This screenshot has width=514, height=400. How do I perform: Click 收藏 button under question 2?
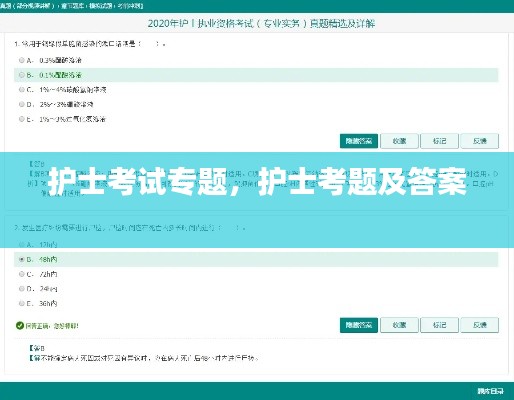click(399, 325)
